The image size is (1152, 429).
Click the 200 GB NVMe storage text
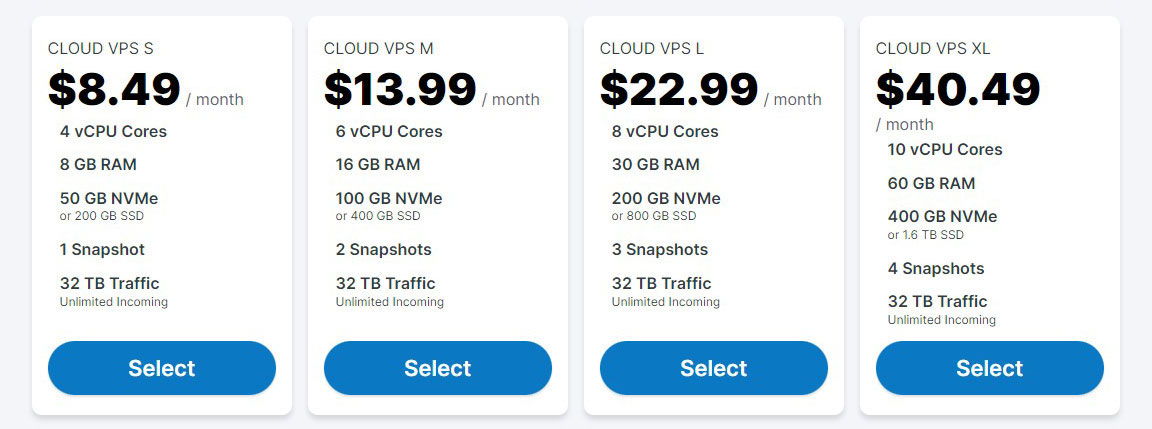tap(666, 198)
